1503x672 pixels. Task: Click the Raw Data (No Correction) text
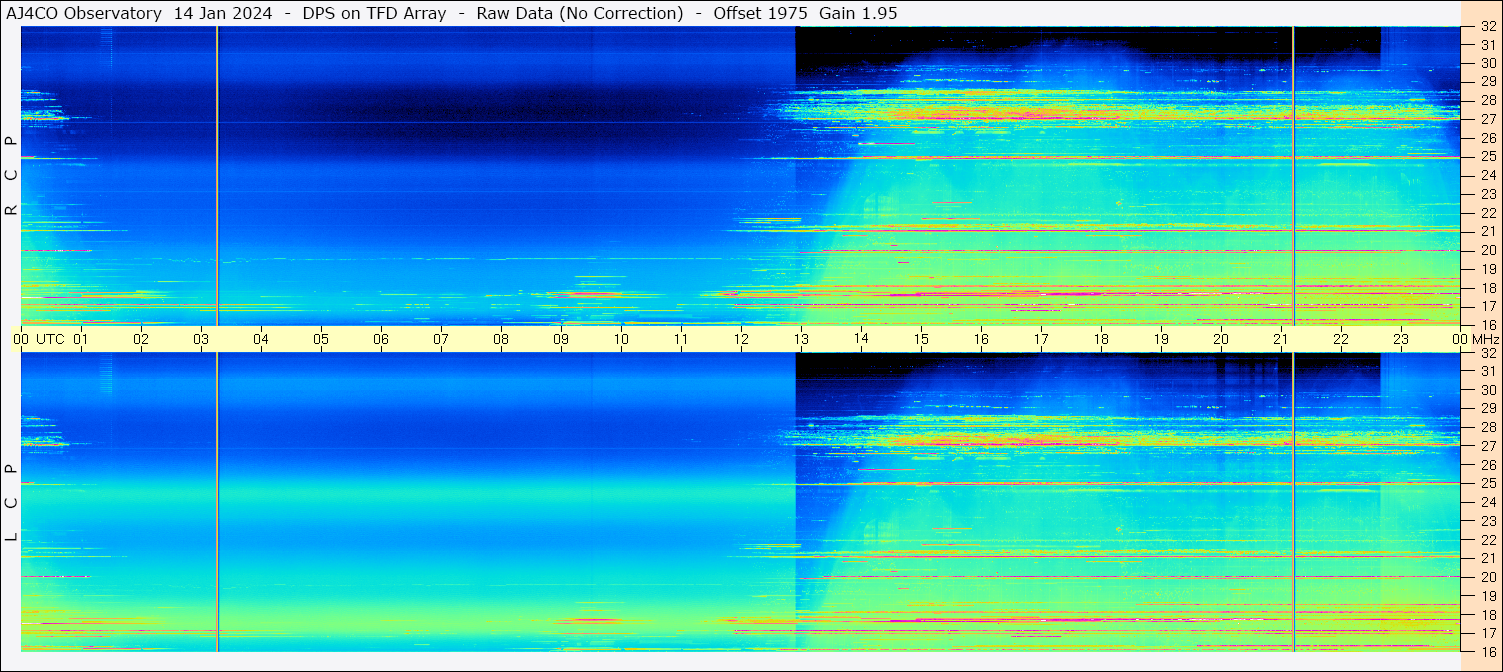click(x=580, y=13)
